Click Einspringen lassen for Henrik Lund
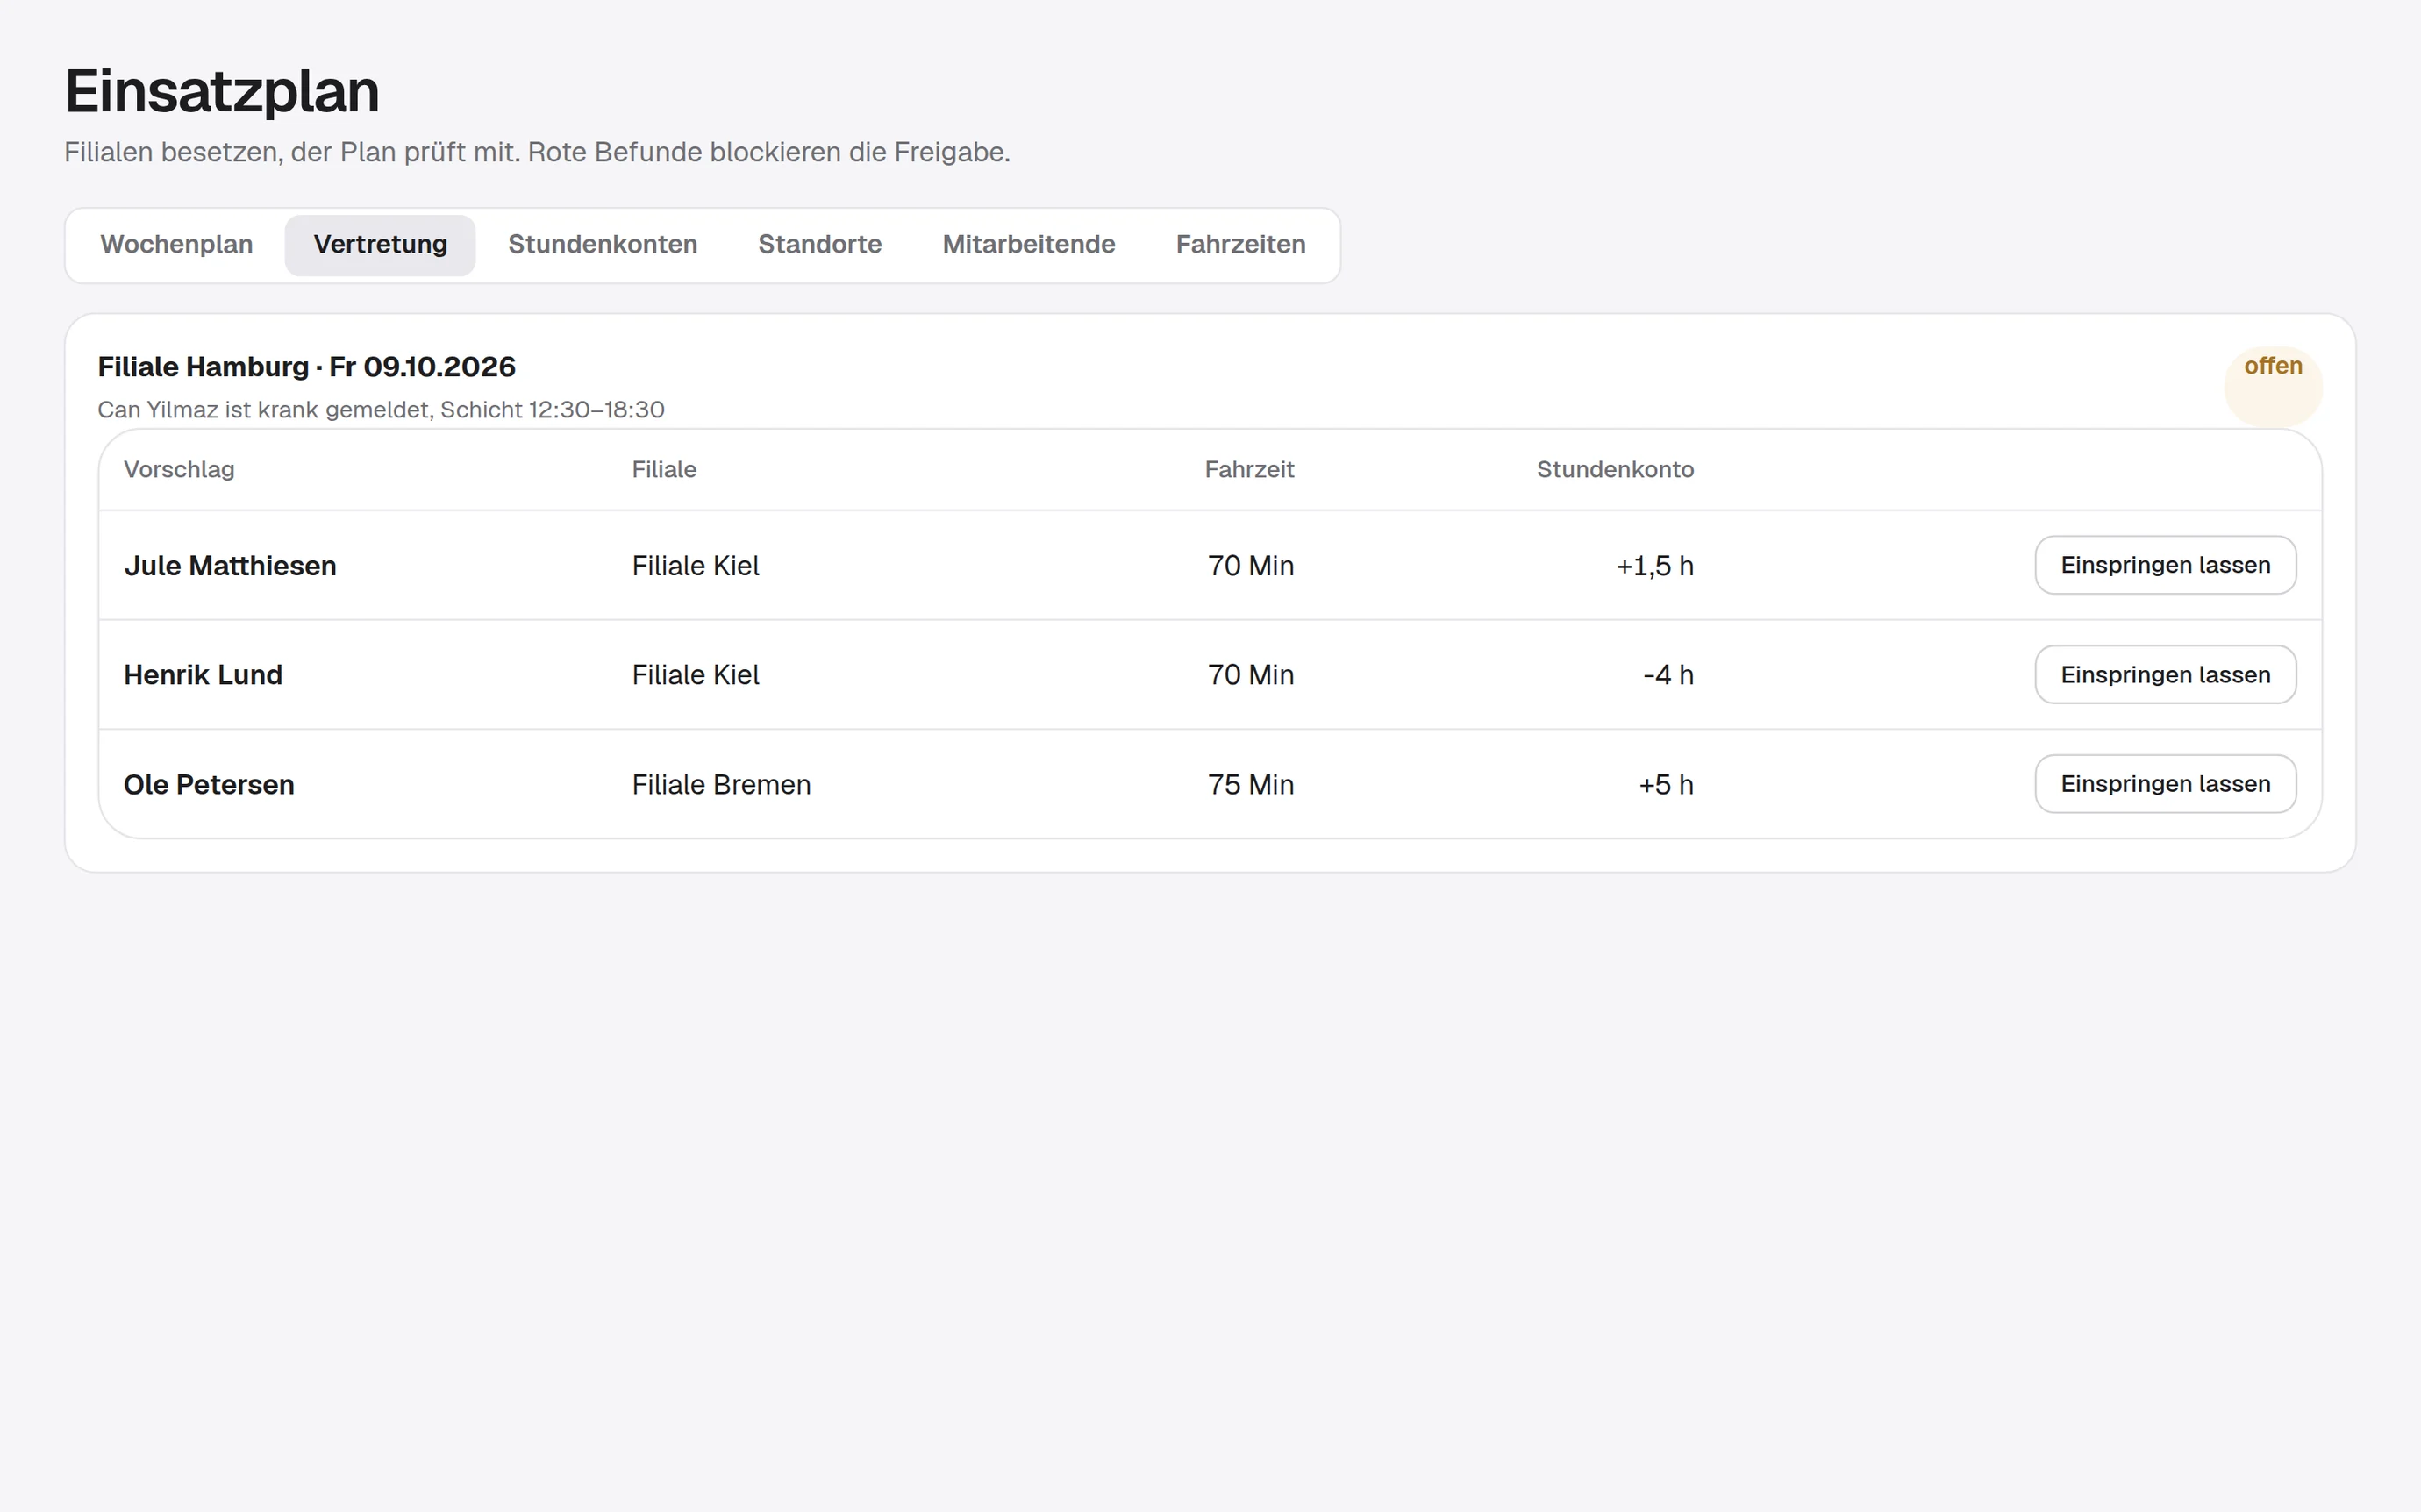 click(2165, 674)
